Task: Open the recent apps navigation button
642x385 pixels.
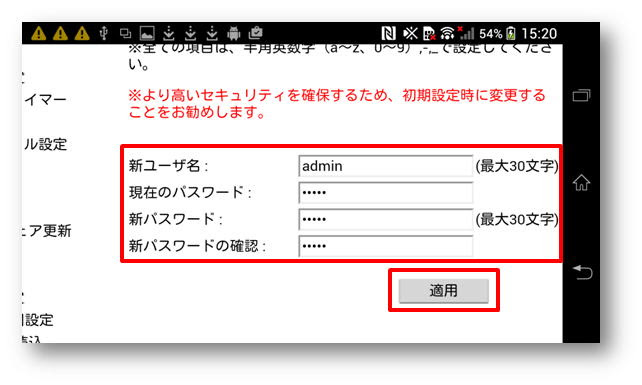Action: coord(581,95)
